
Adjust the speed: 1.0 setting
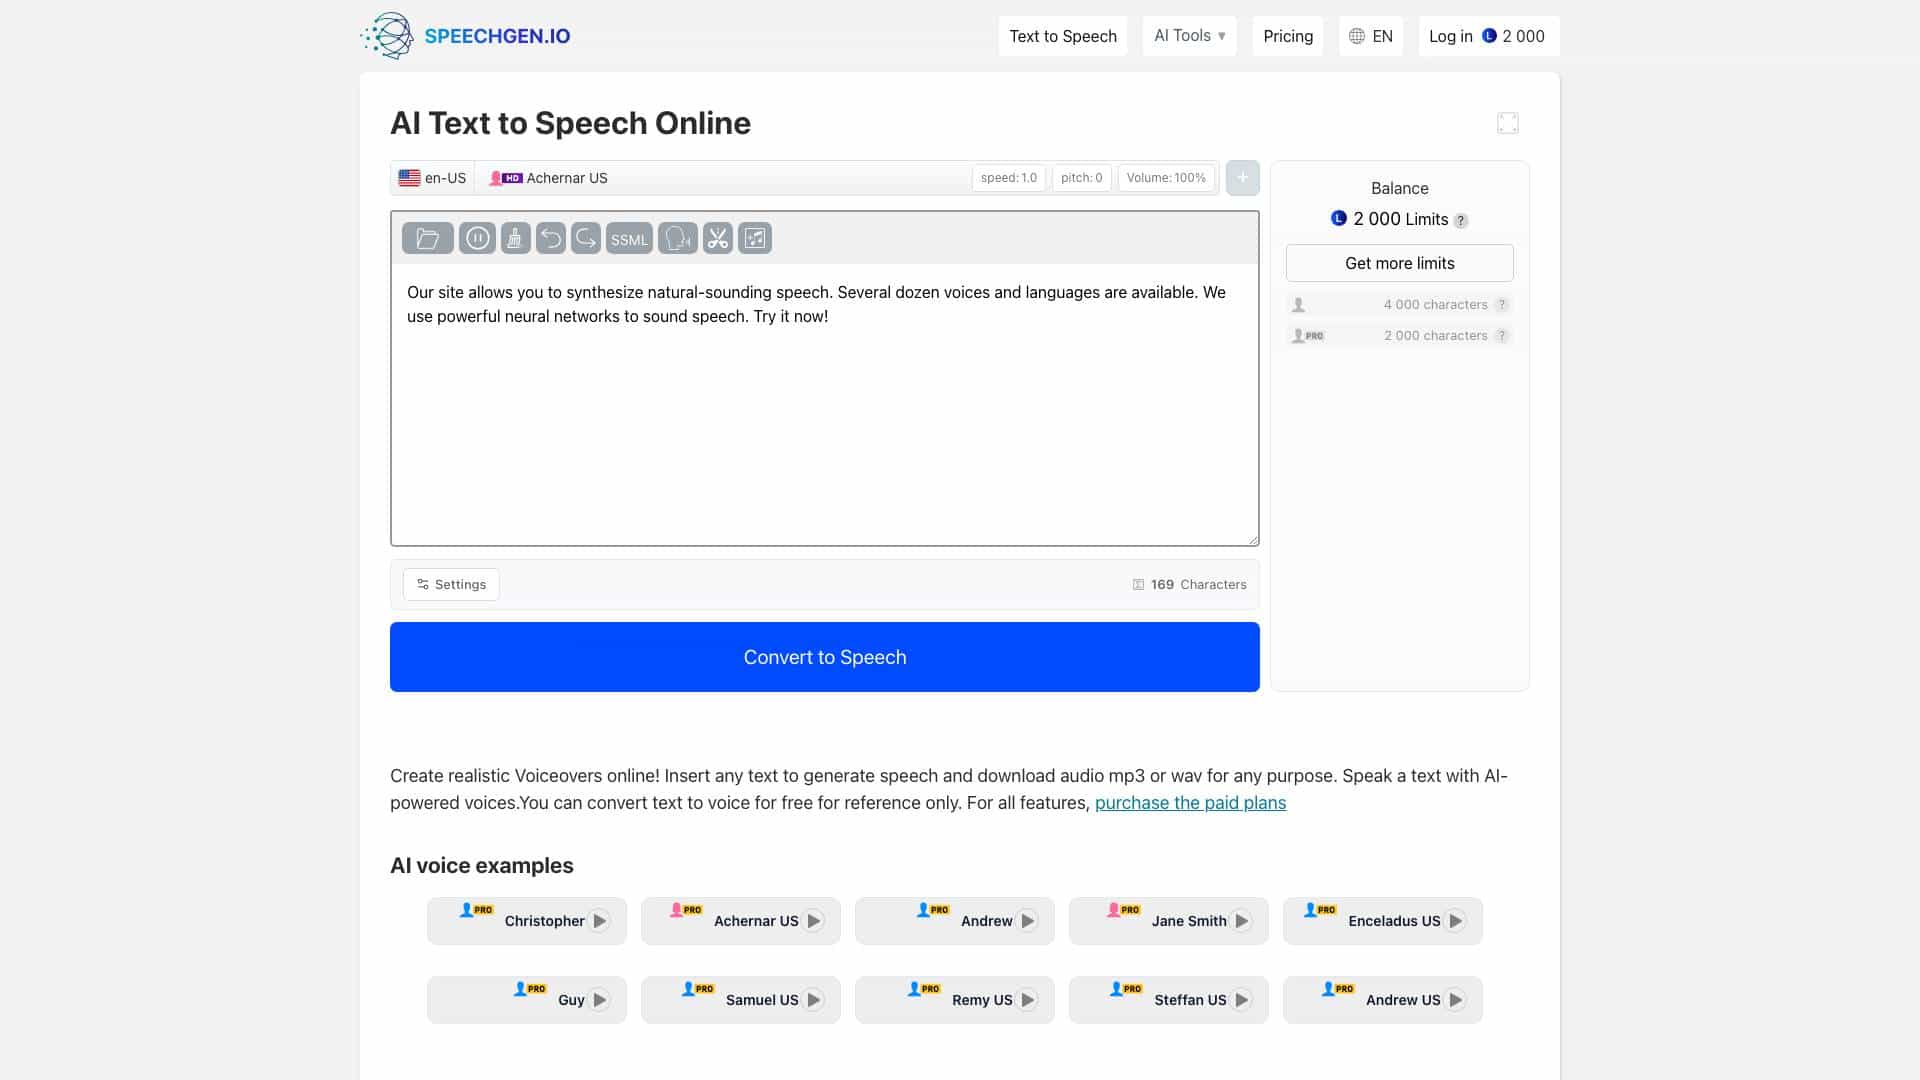1008,178
